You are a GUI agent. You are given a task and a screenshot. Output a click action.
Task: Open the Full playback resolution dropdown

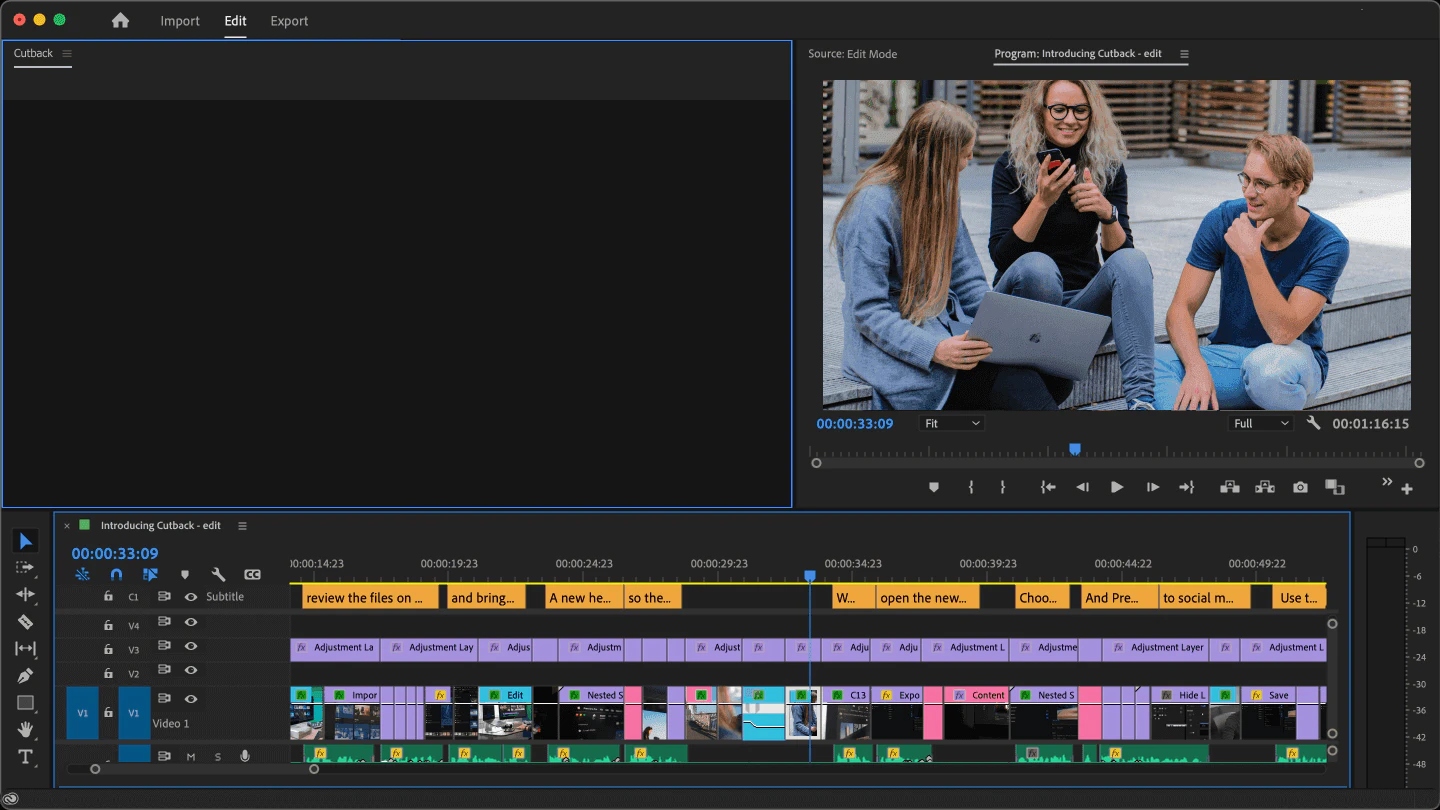tap(1259, 422)
